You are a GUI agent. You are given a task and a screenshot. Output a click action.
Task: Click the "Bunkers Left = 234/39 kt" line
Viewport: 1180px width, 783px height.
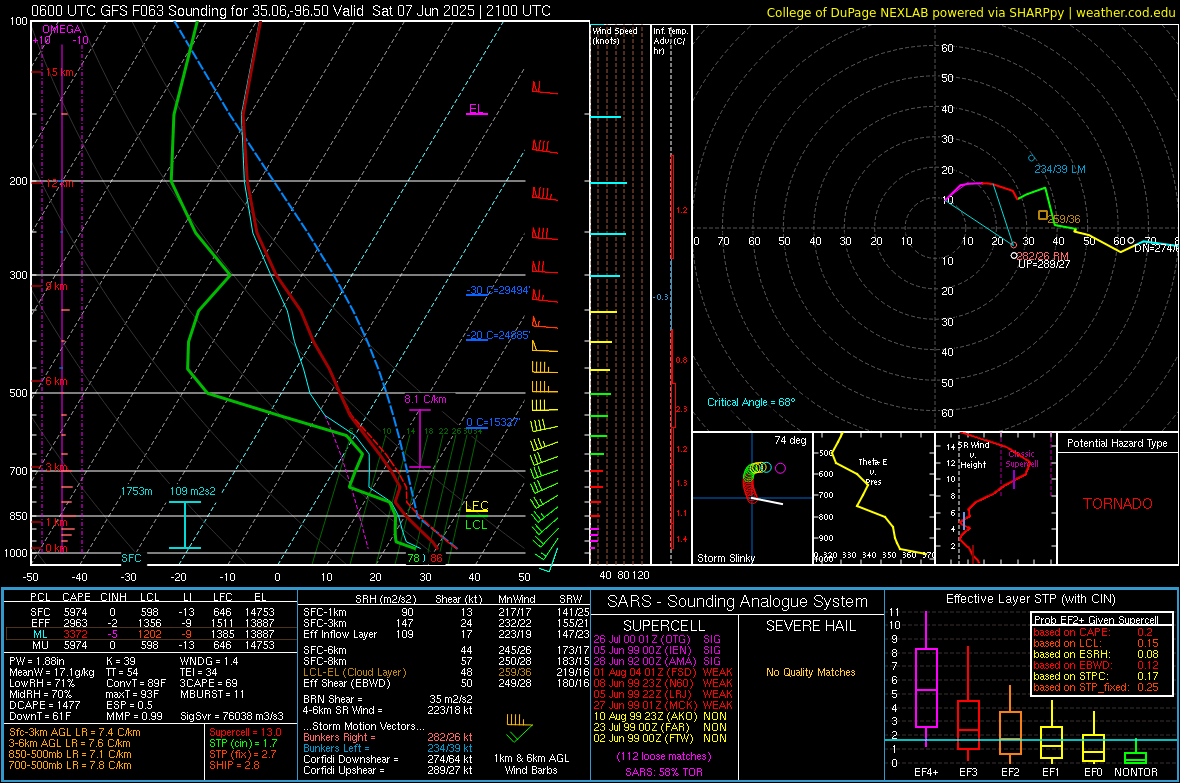(x=388, y=748)
